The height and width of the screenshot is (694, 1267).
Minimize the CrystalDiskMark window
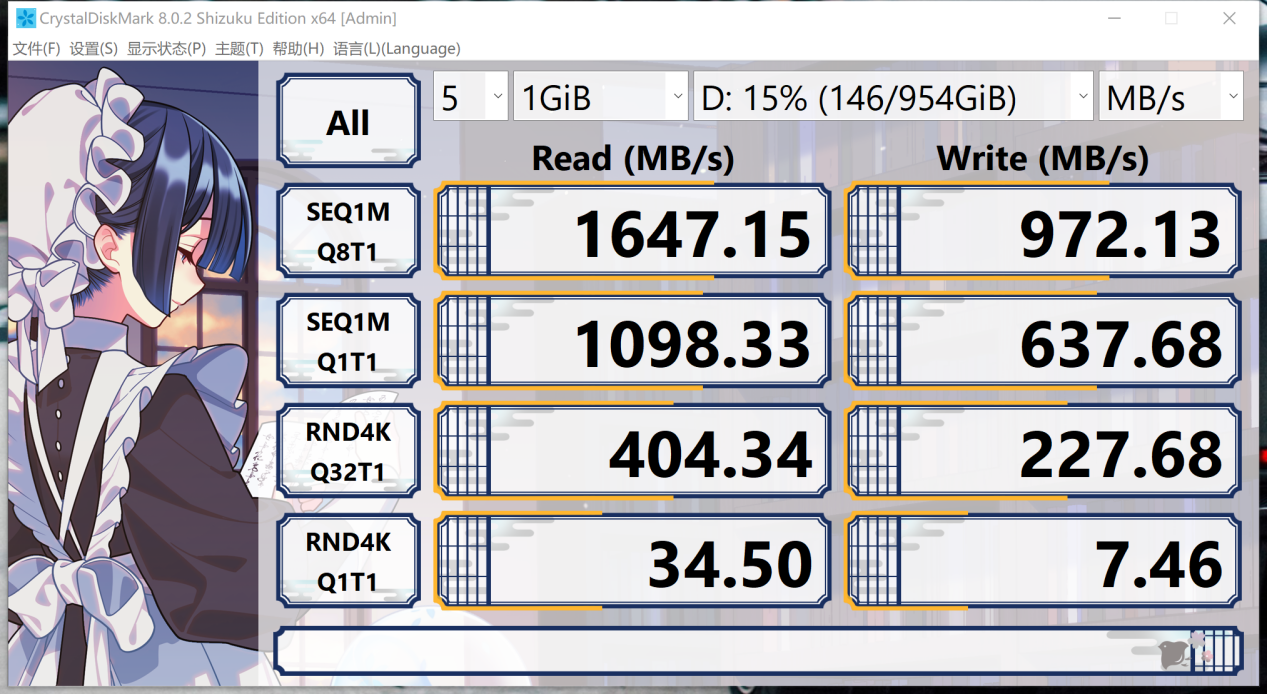click(1113, 18)
